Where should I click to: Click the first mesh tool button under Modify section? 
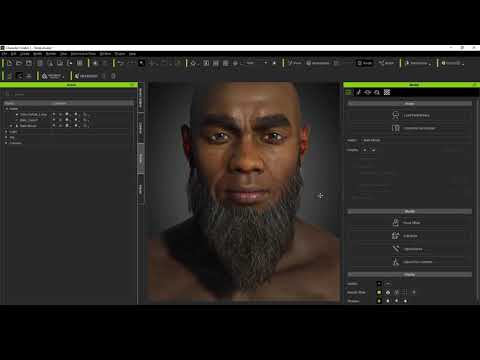[x=410, y=222]
